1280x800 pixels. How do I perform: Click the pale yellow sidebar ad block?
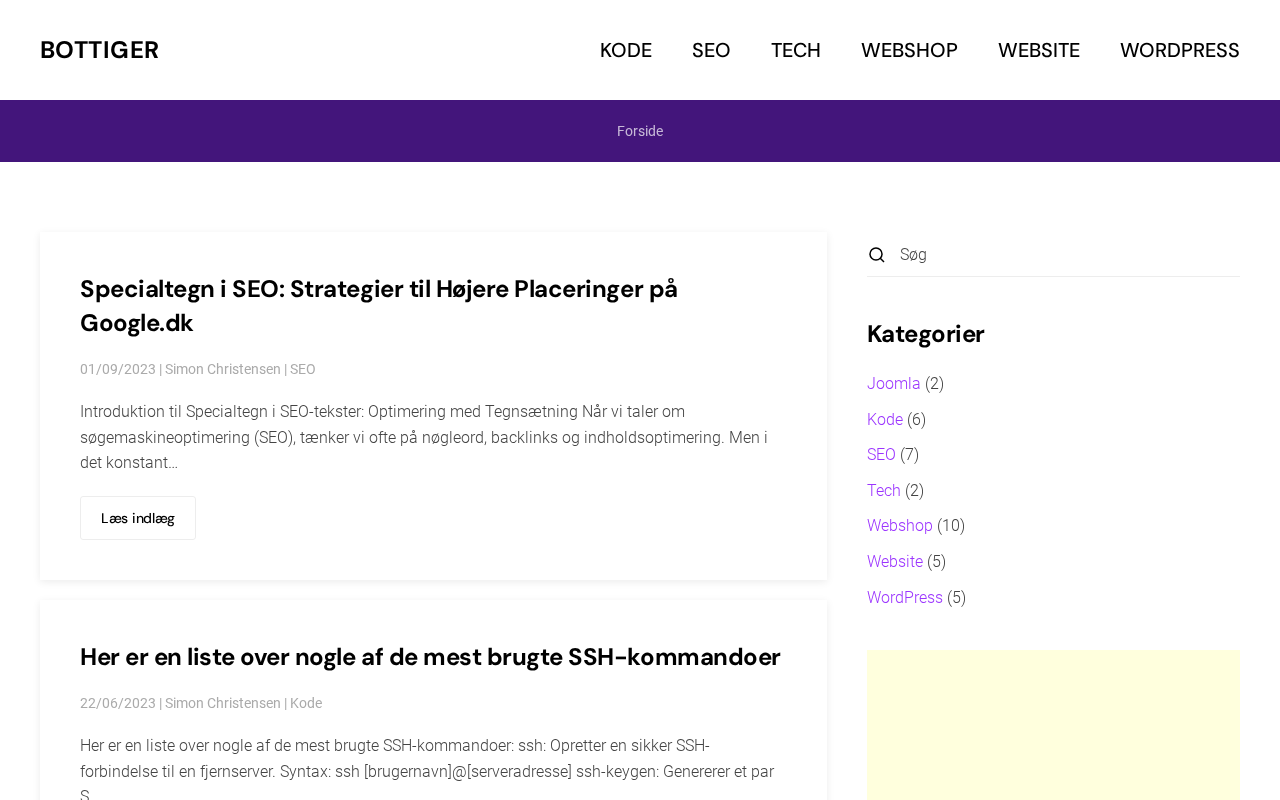[x=1053, y=725]
